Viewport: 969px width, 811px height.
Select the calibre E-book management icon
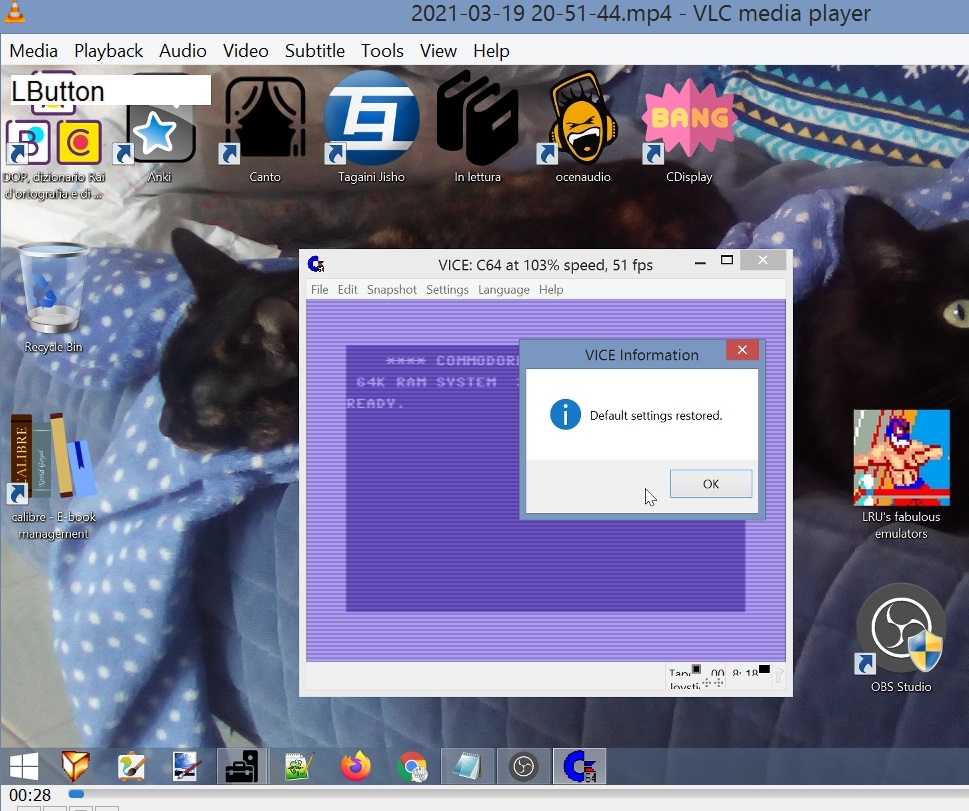pyautogui.click(x=53, y=476)
